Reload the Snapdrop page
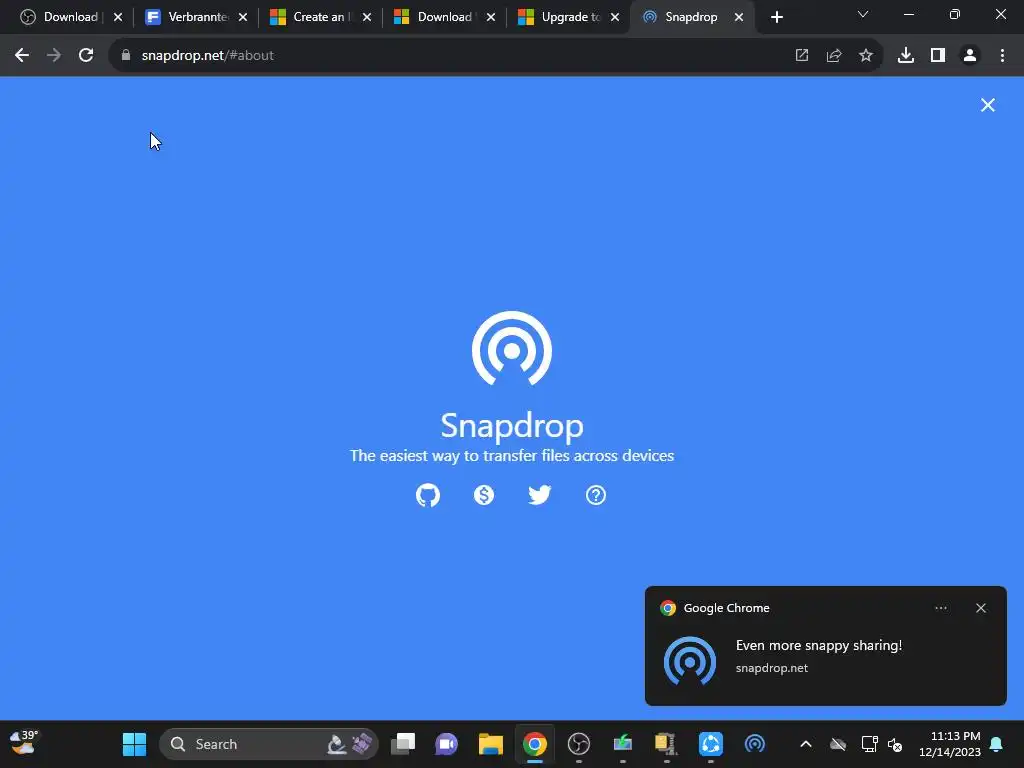This screenshot has width=1024, height=768. [x=86, y=56]
